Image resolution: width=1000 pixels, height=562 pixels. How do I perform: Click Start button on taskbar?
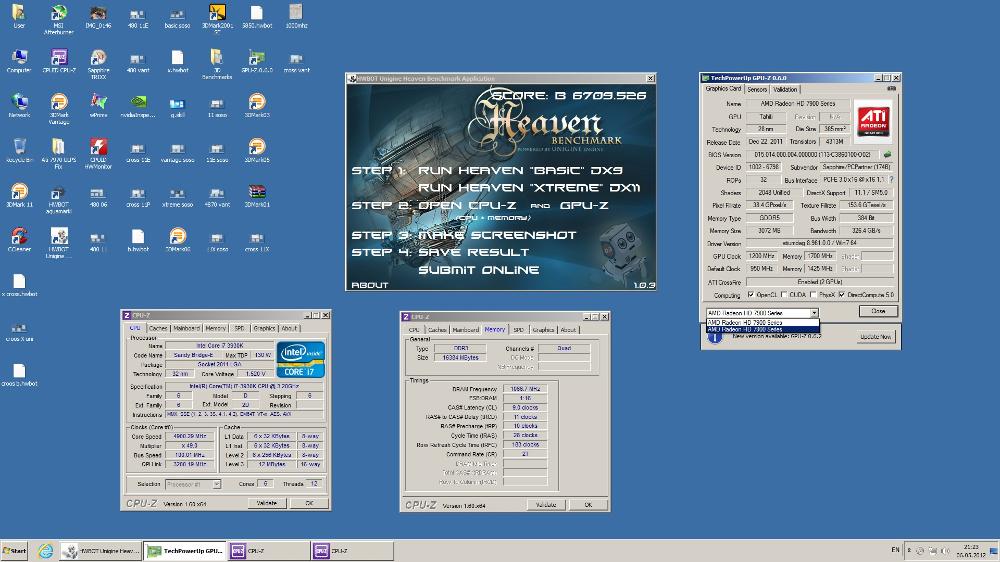(14, 551)
